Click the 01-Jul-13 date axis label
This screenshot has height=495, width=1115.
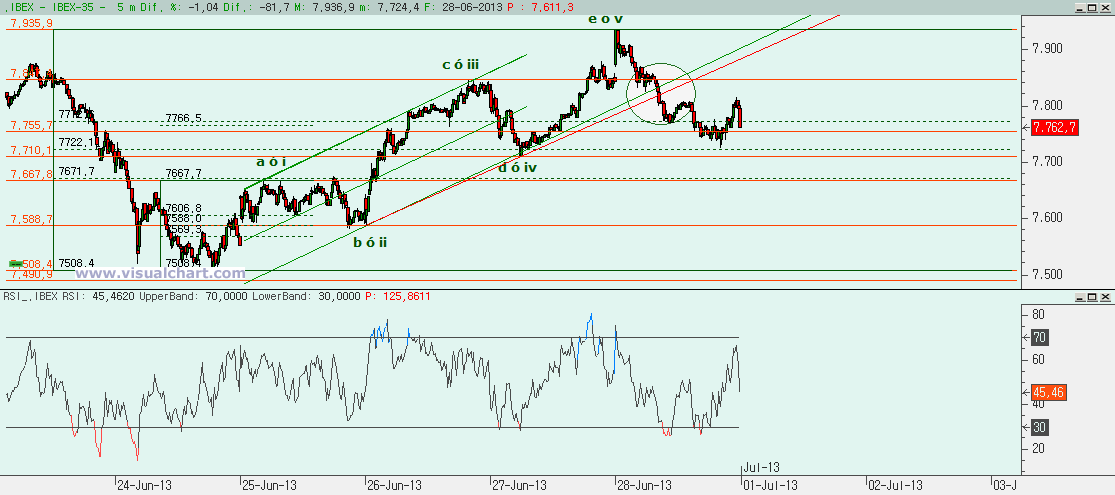[x=769, y=485]
